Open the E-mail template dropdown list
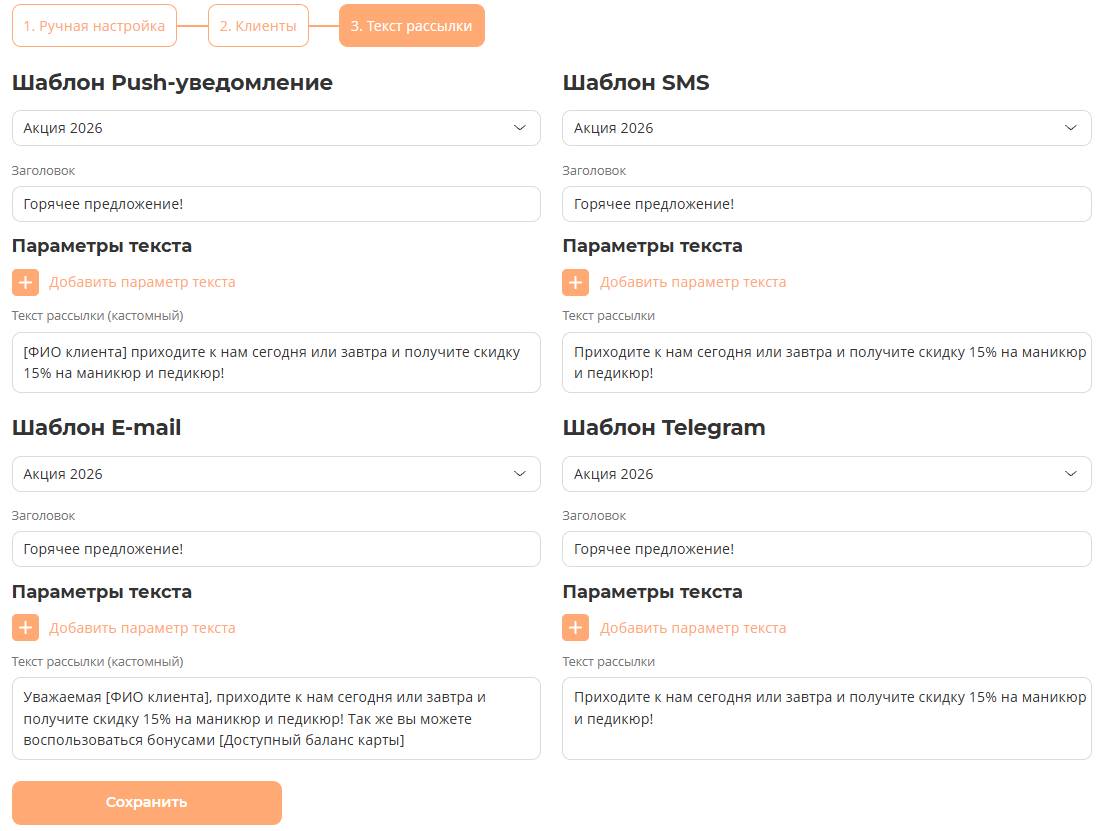 tap(276, 474)
